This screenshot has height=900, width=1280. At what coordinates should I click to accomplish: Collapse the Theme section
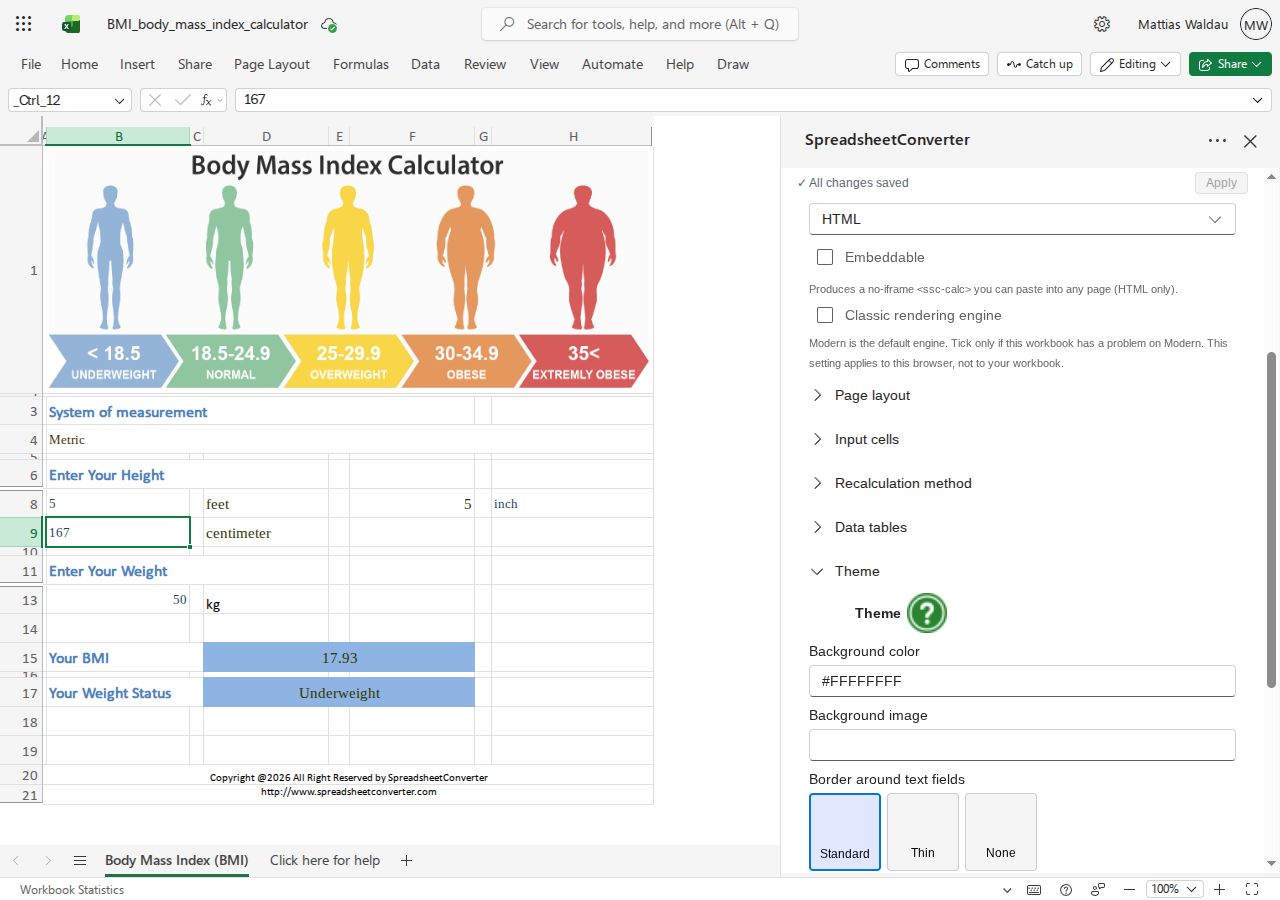tap(1022, 571)
